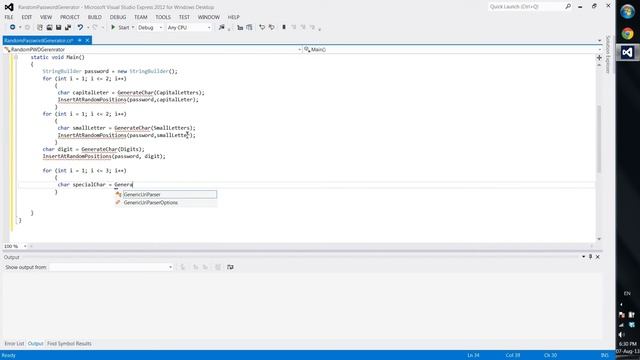
Task: Click the INS status bar indicator
Action: [604, 356]
